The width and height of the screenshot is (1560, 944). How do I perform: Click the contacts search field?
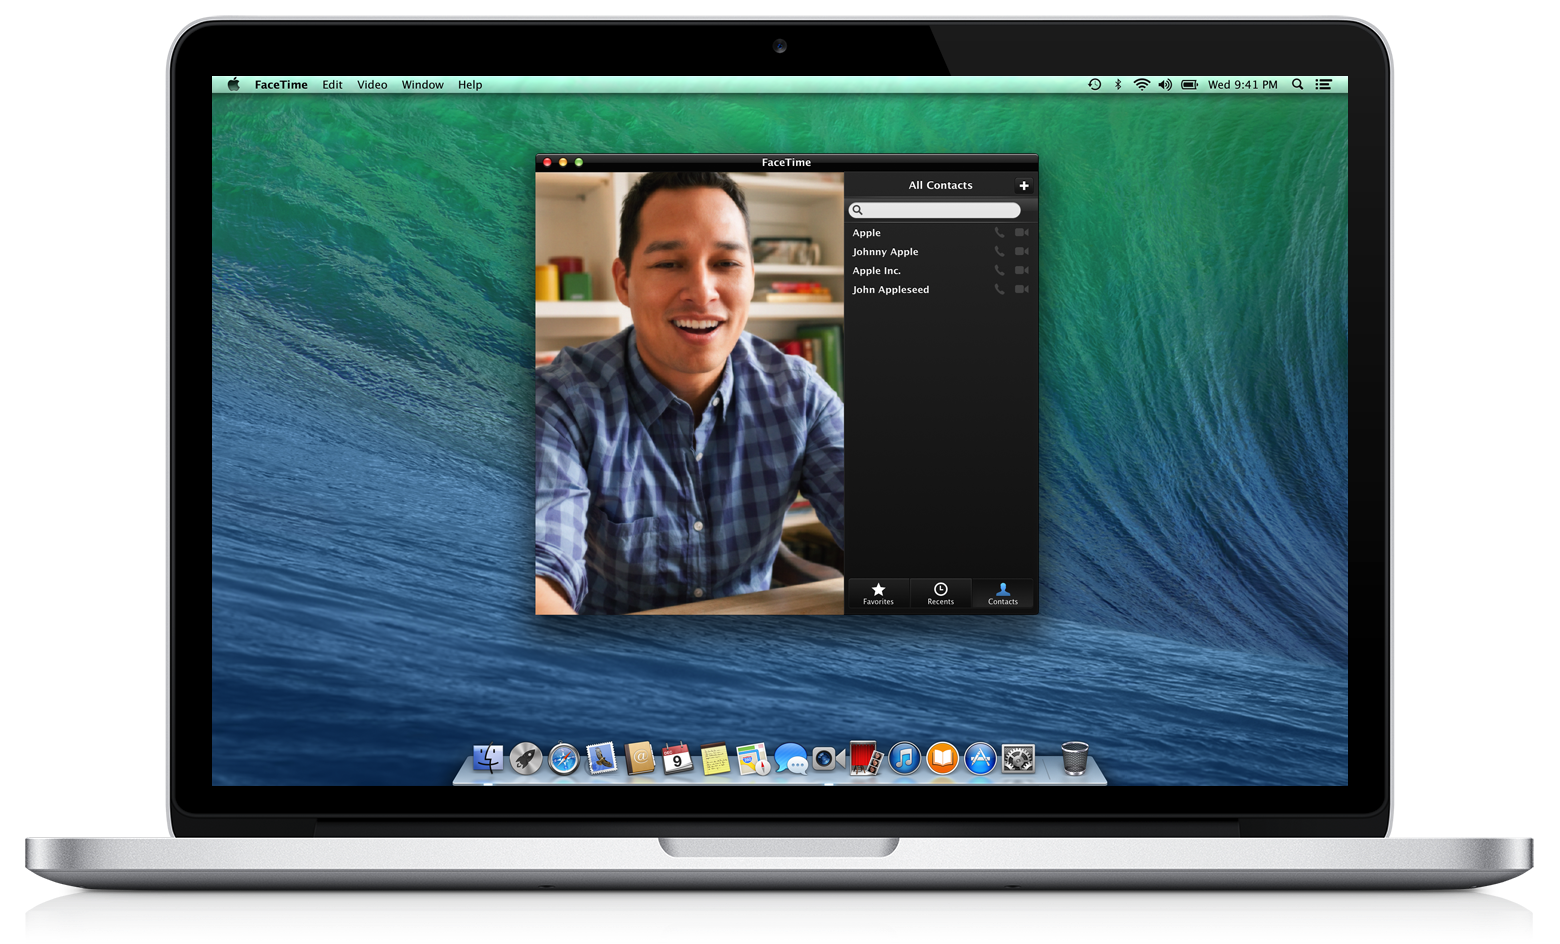[935, 210]
